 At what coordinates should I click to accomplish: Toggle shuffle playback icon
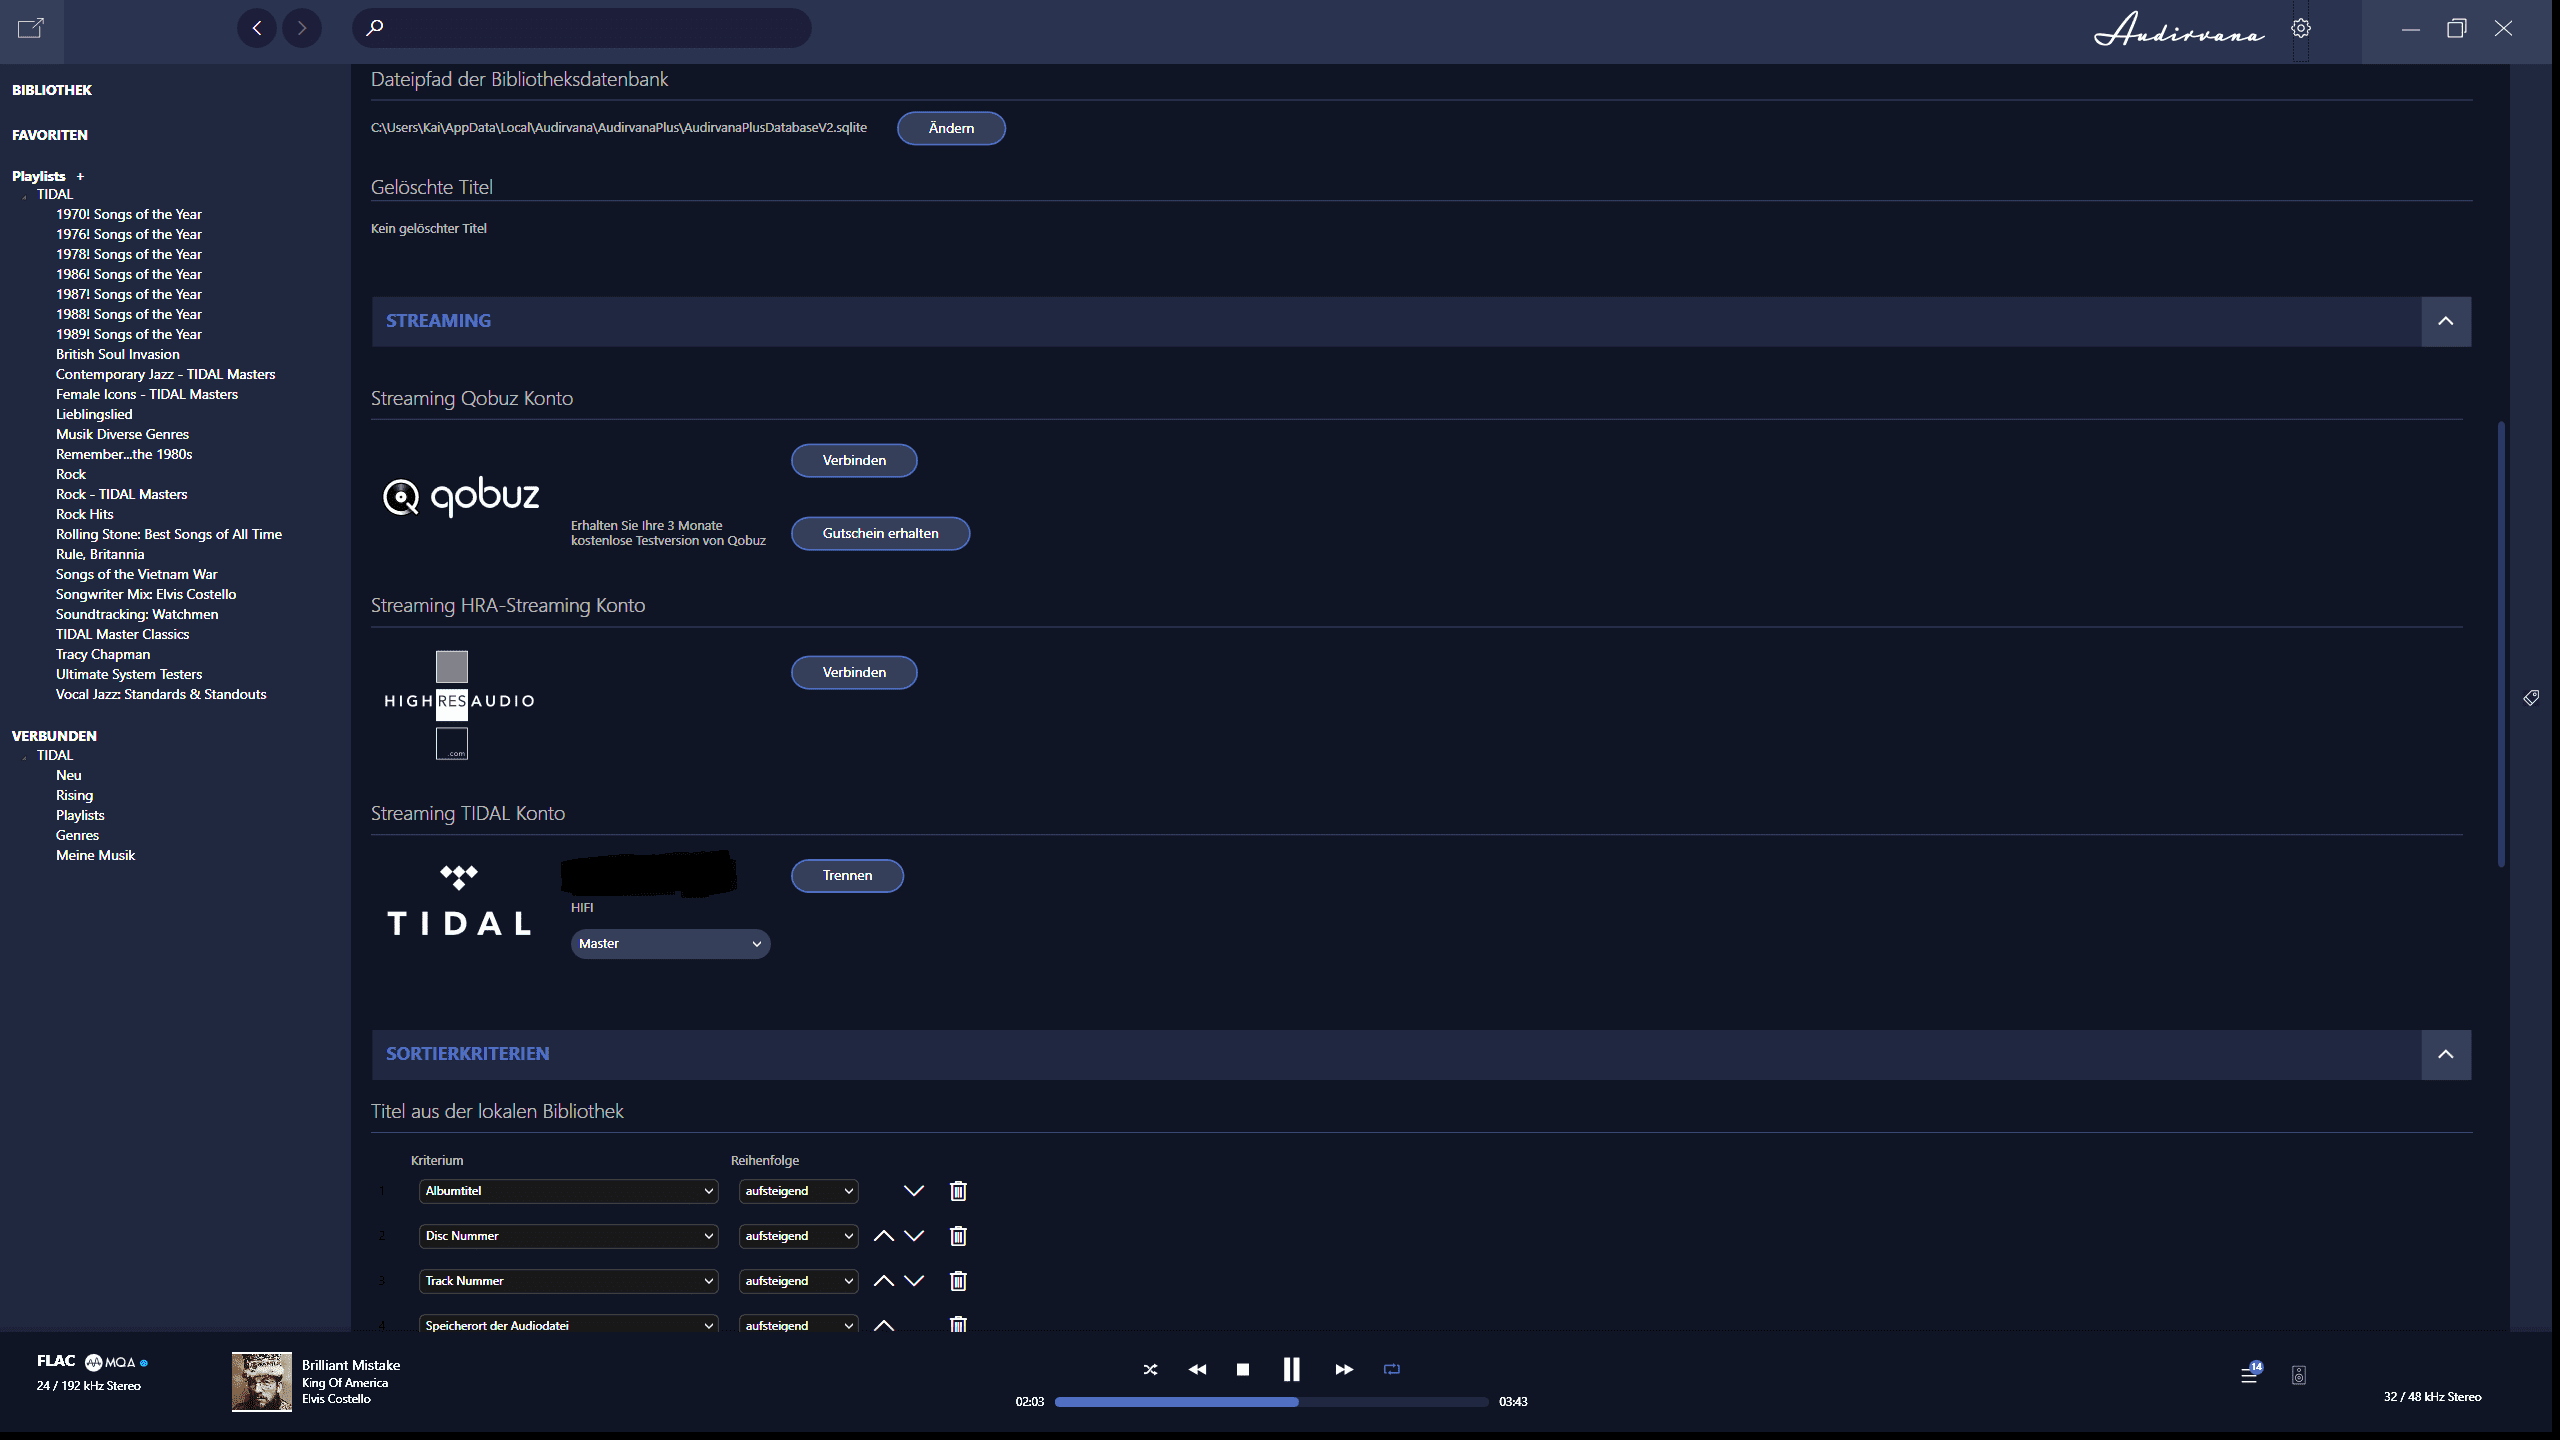coord(1150,1369)
